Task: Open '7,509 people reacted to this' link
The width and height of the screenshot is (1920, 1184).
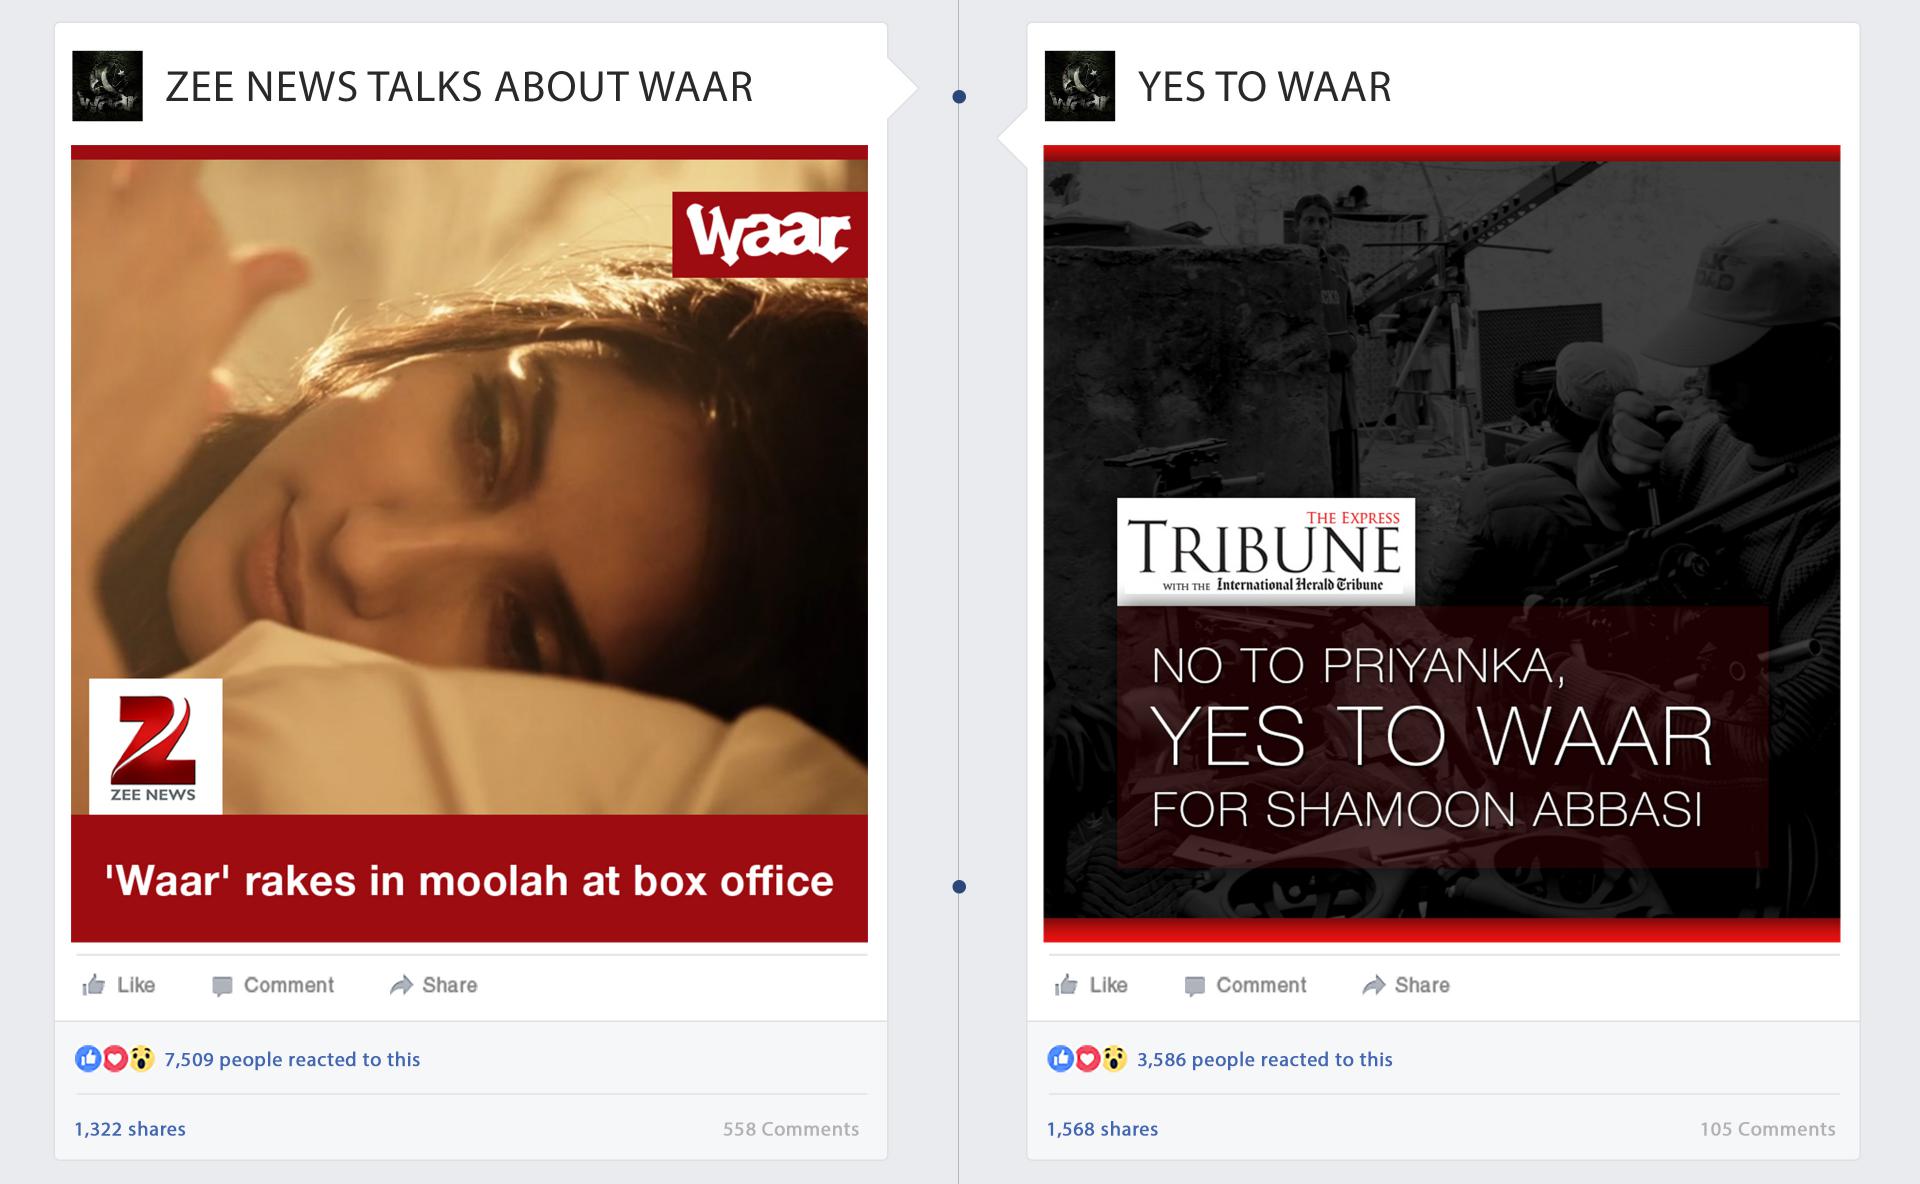Action: coord(292,1059)
